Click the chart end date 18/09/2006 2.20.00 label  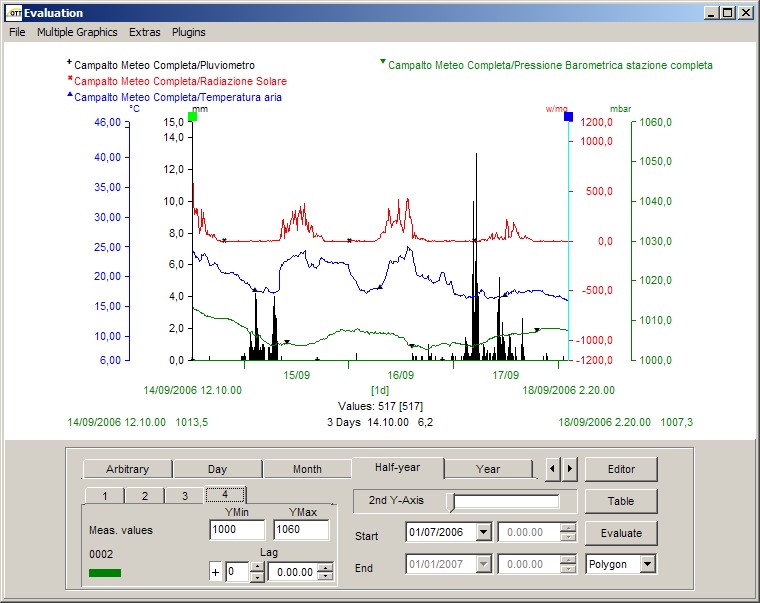click(x=568, y=390)
